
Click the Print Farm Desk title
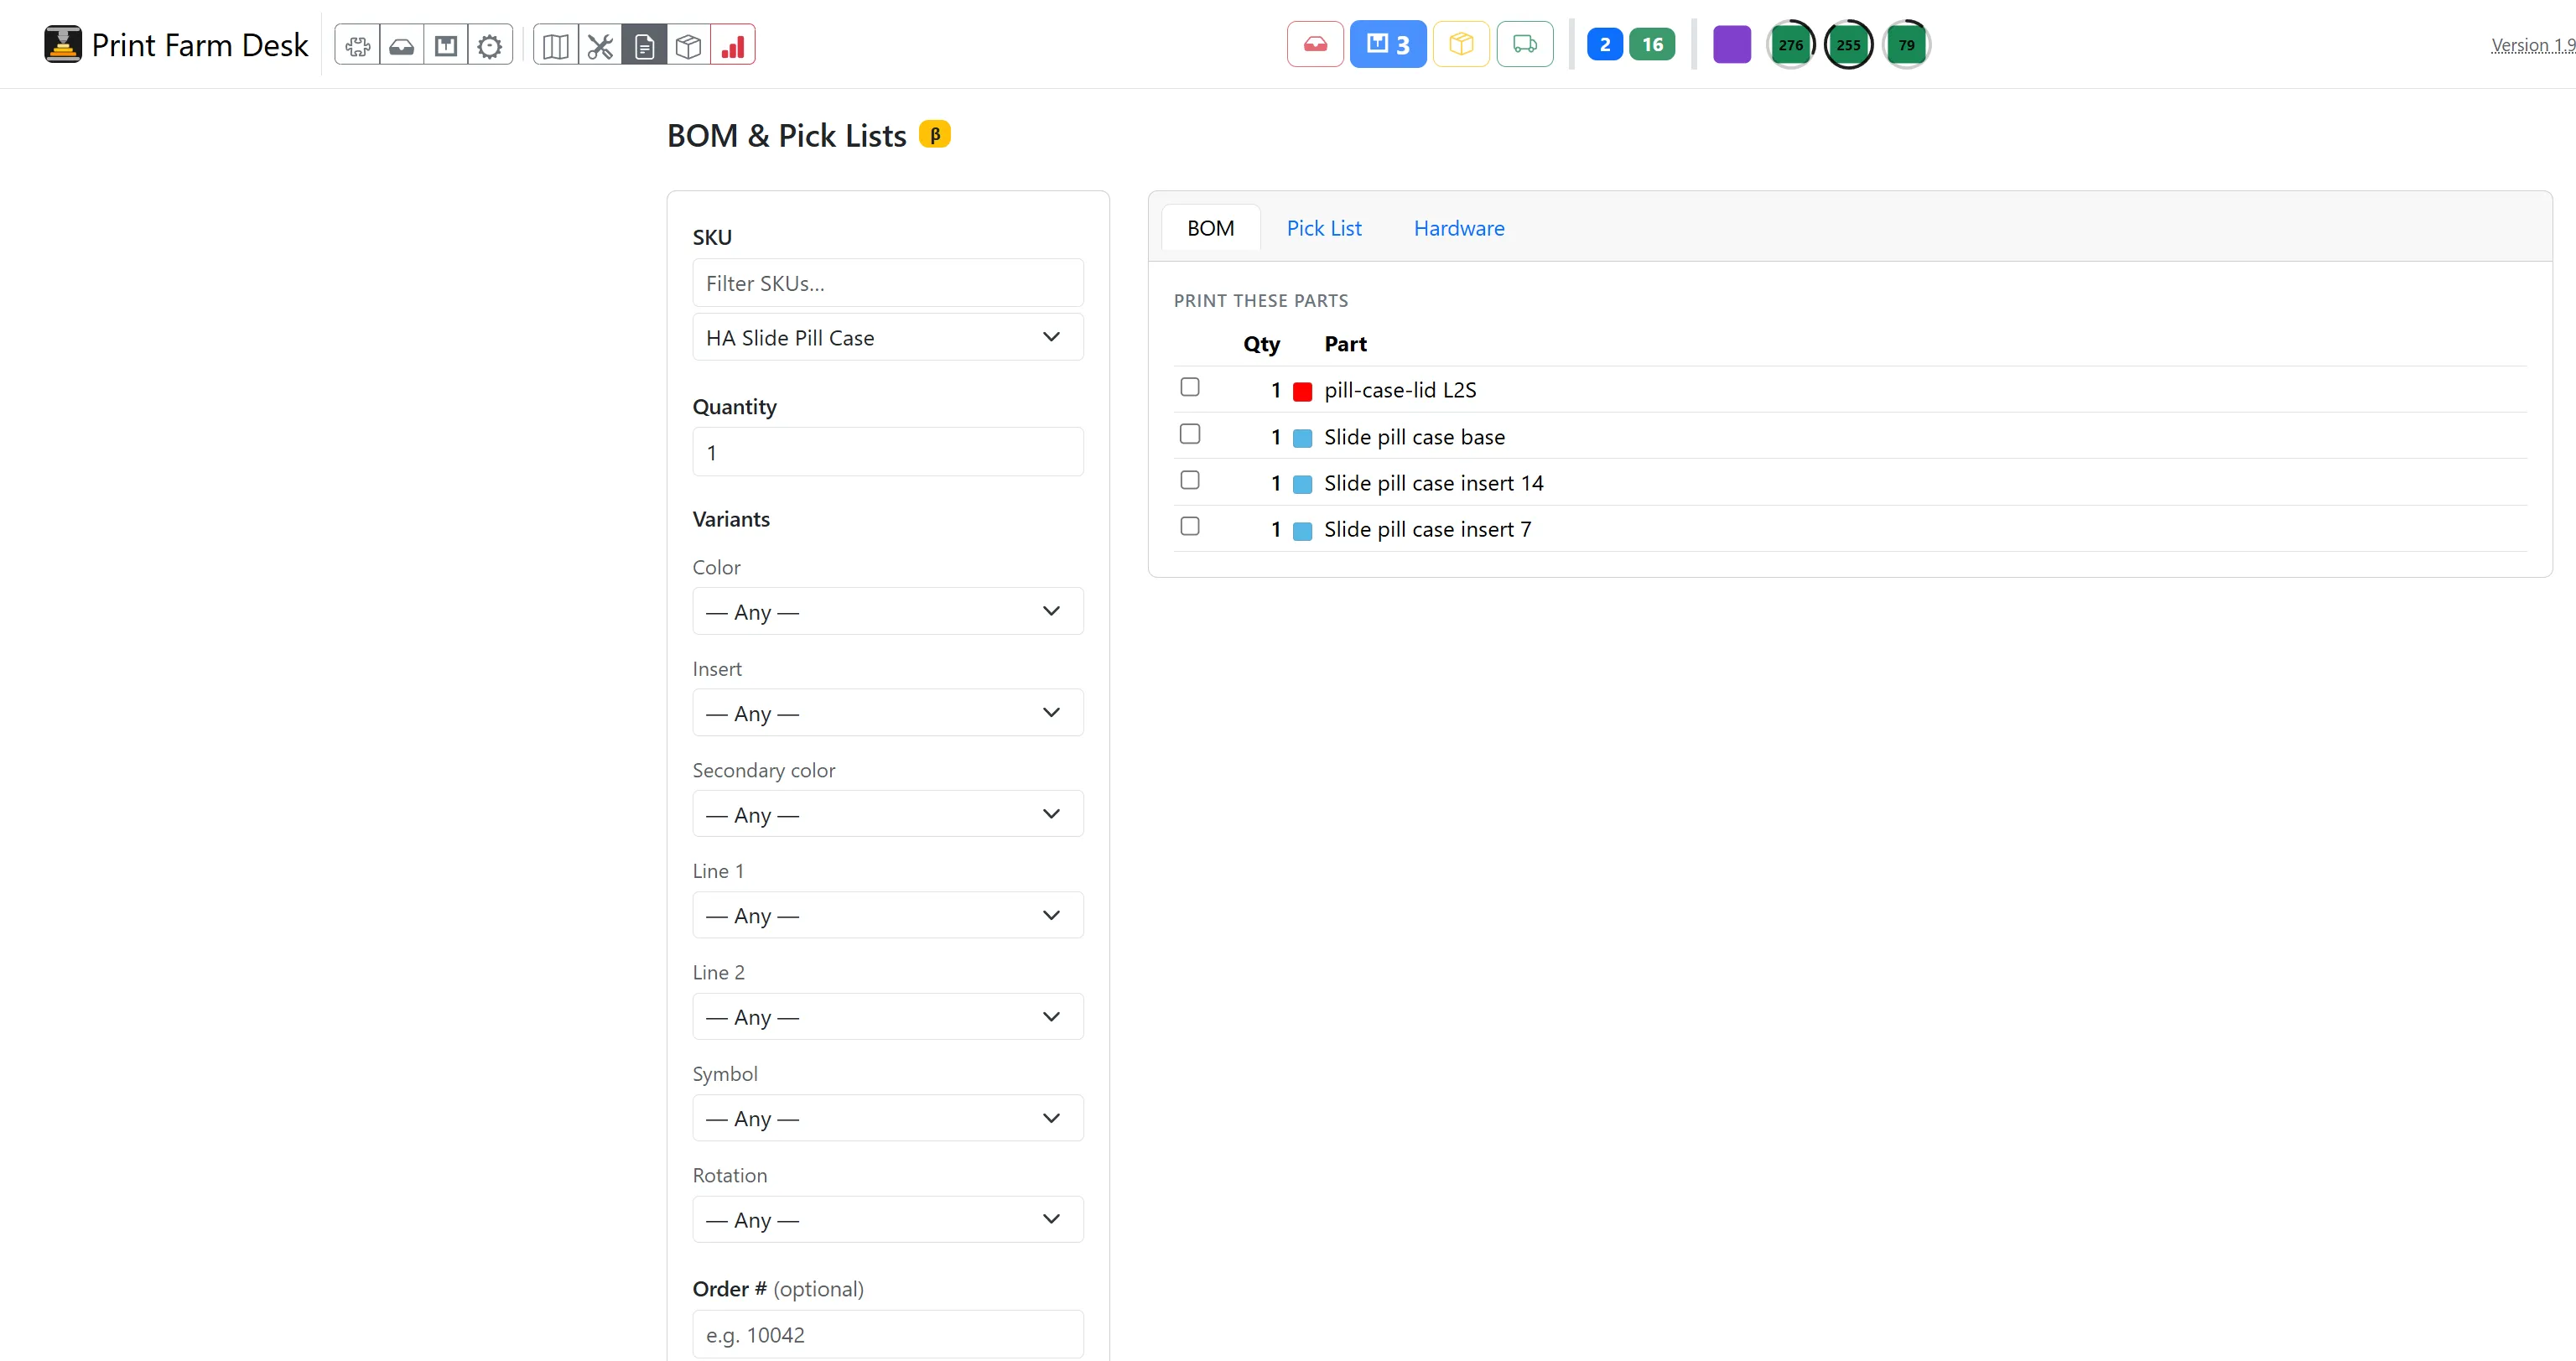click(x=200, y=45)
